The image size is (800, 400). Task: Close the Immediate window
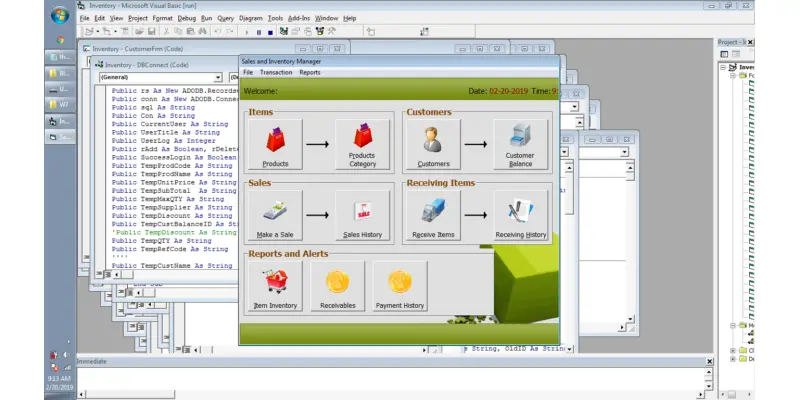click(x=709, y=361)
